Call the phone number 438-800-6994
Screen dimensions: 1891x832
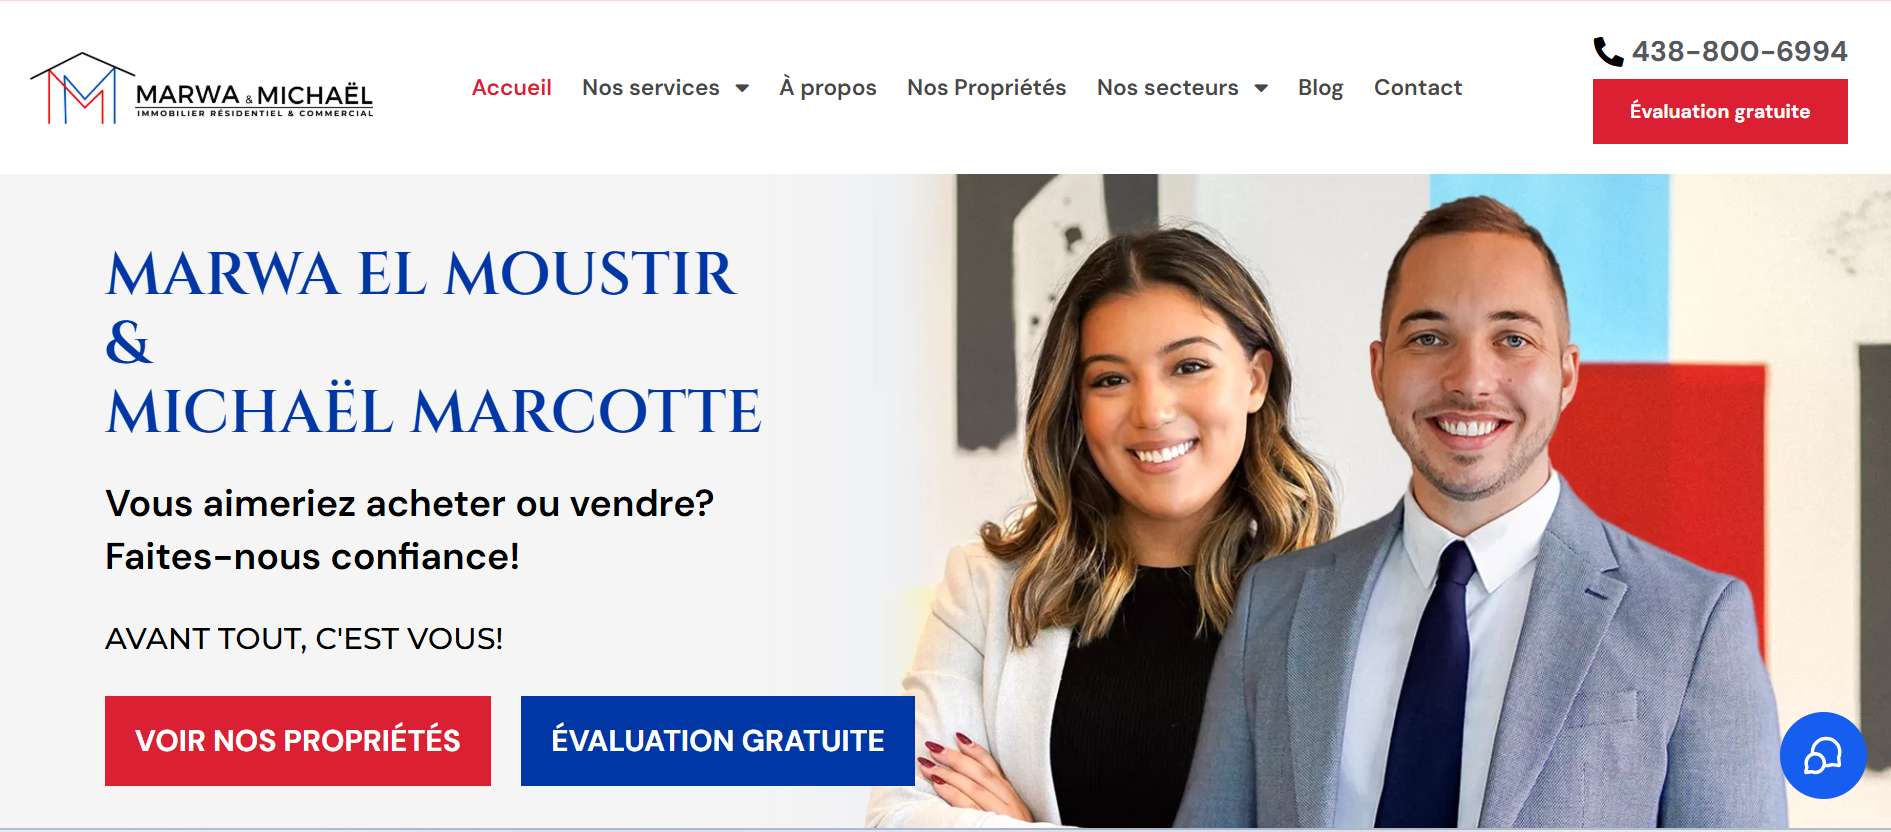pos(1739,51)
